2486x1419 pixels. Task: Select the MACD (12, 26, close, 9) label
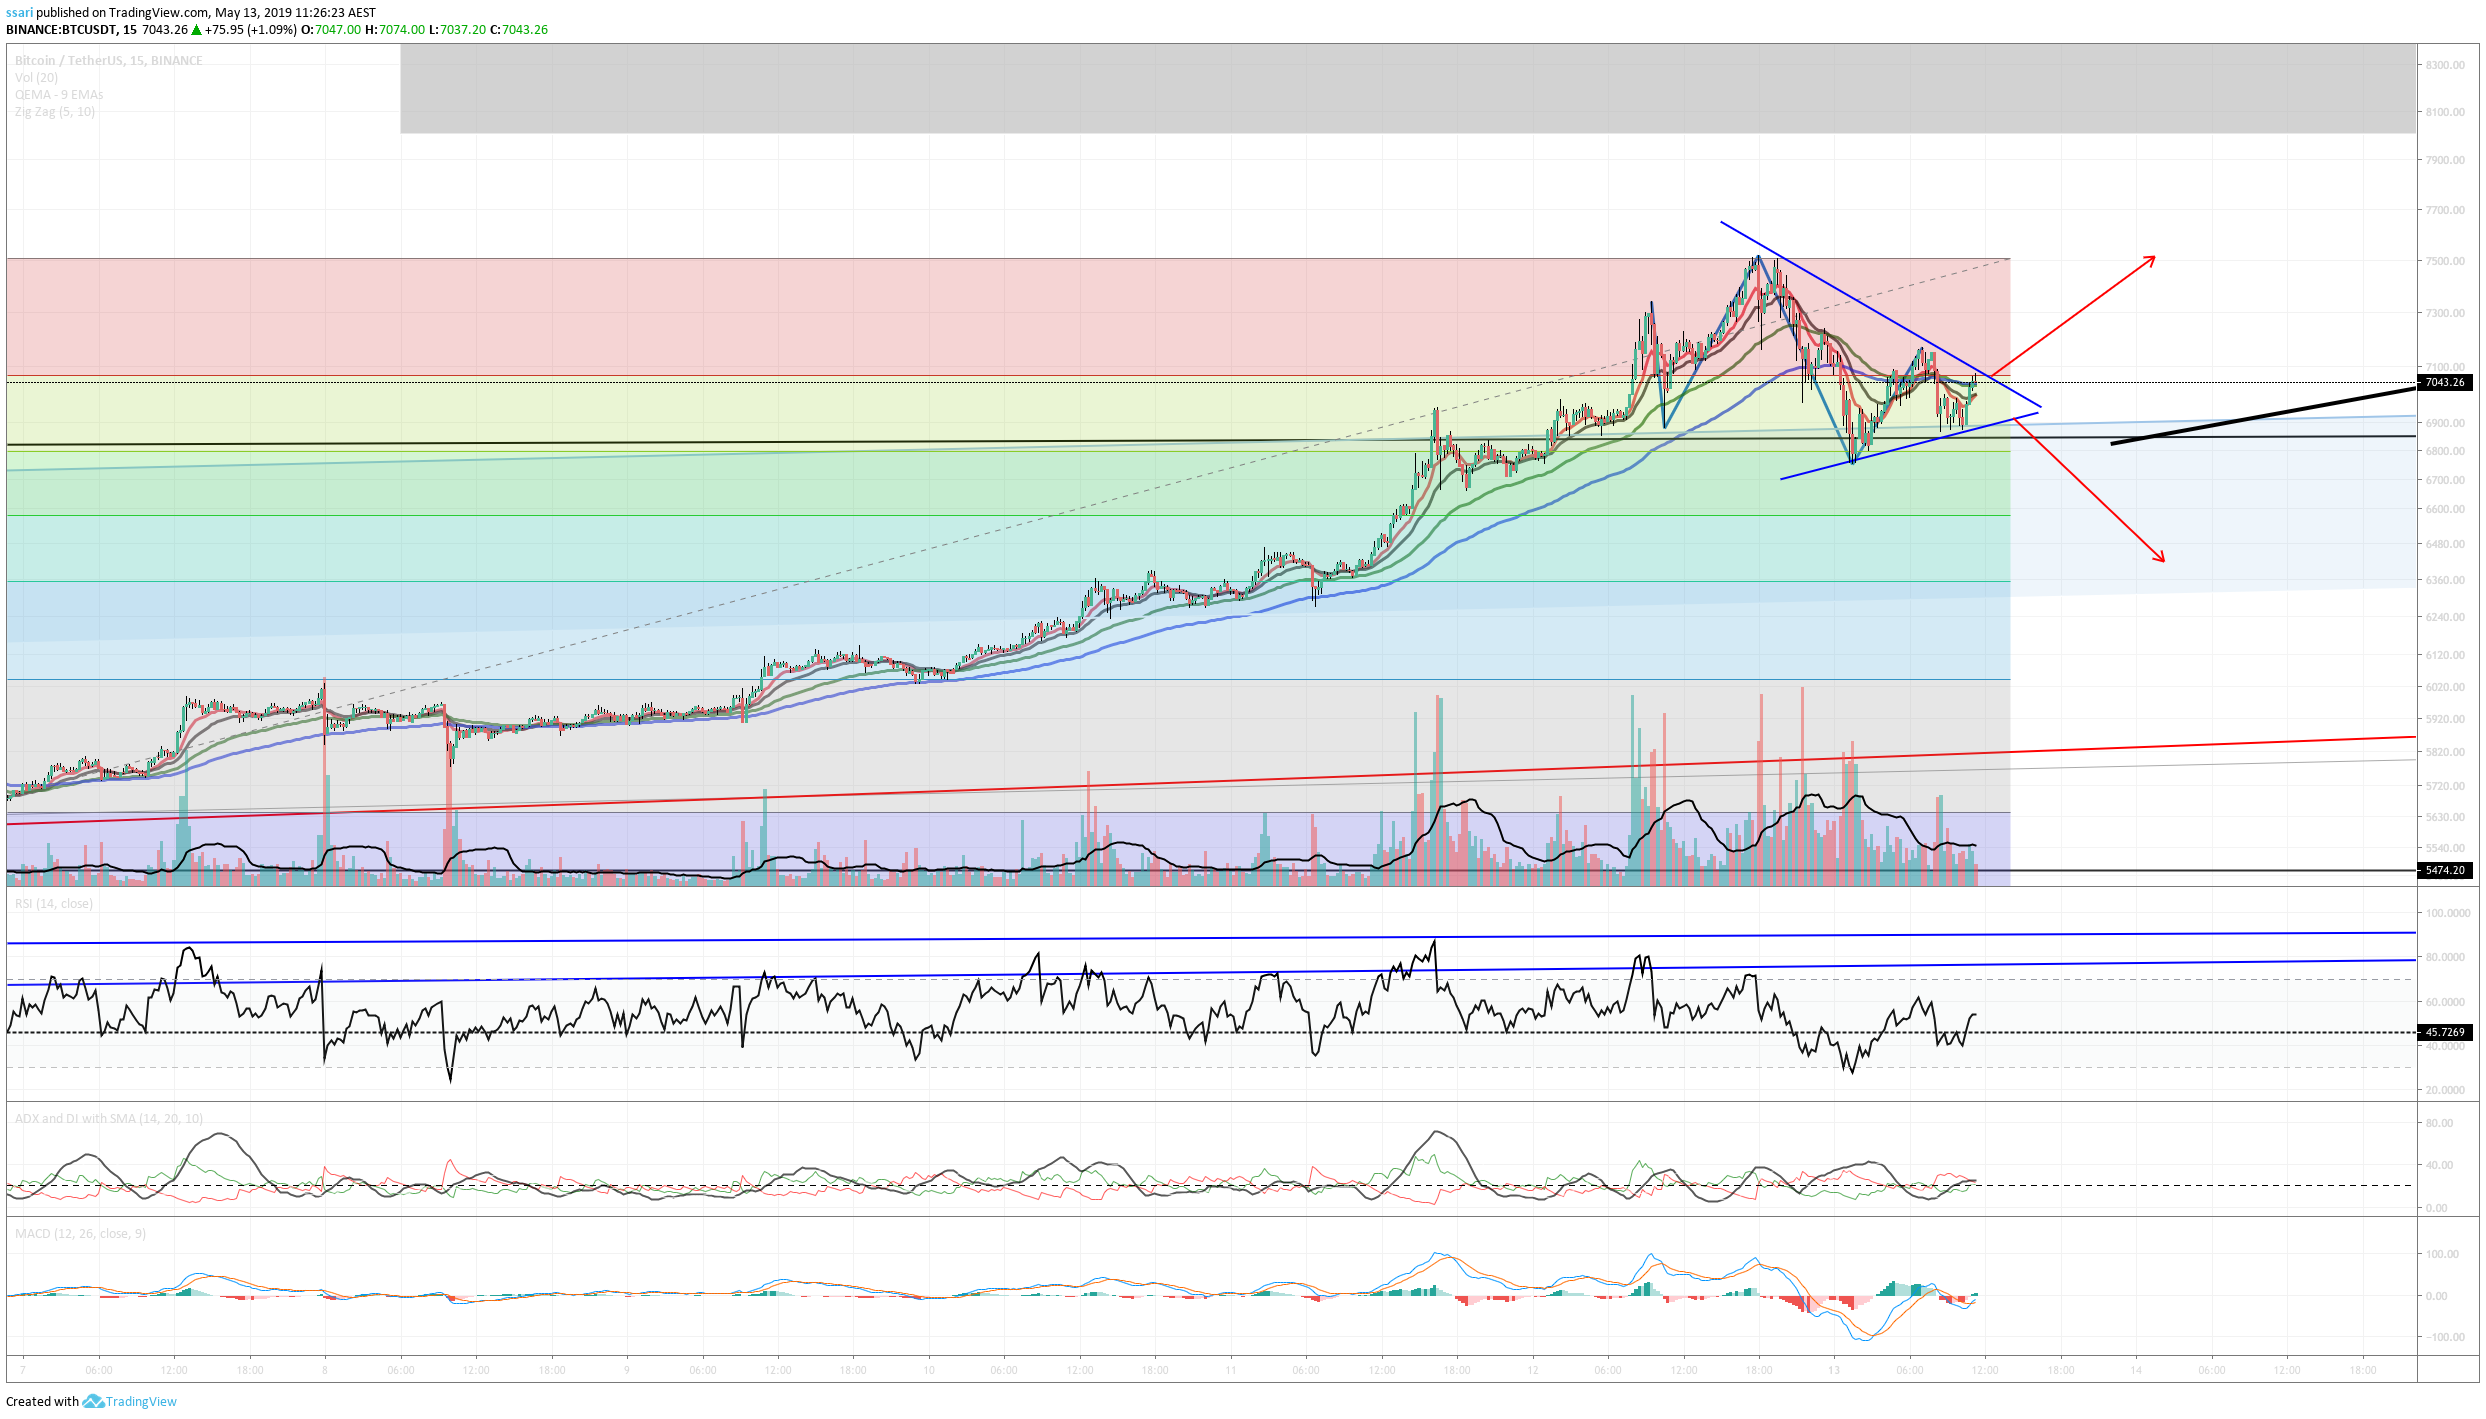pos(81,1234)
